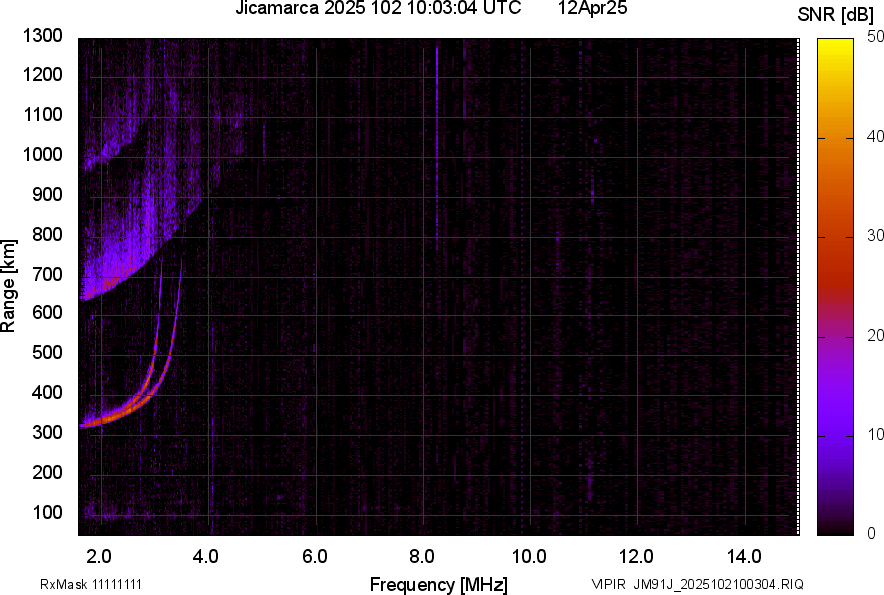Viewport: 884px width, 595px height.
Task: Click the frequency tick label '12.0'
Action: pos(636,557)
